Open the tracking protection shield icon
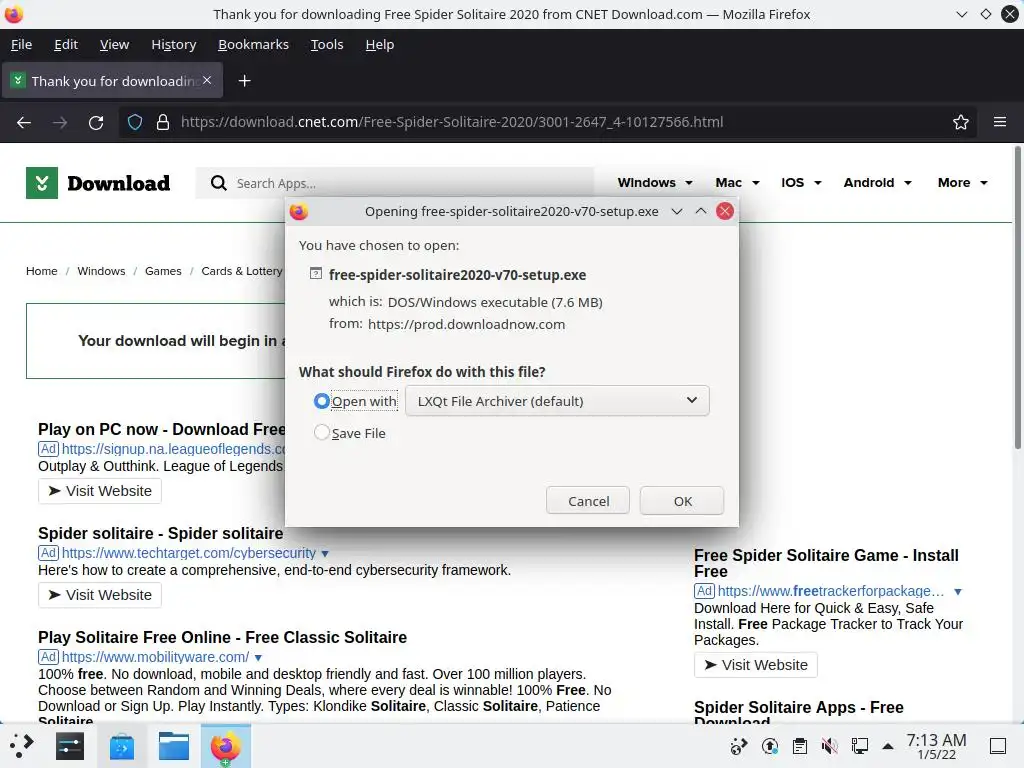 135,122
